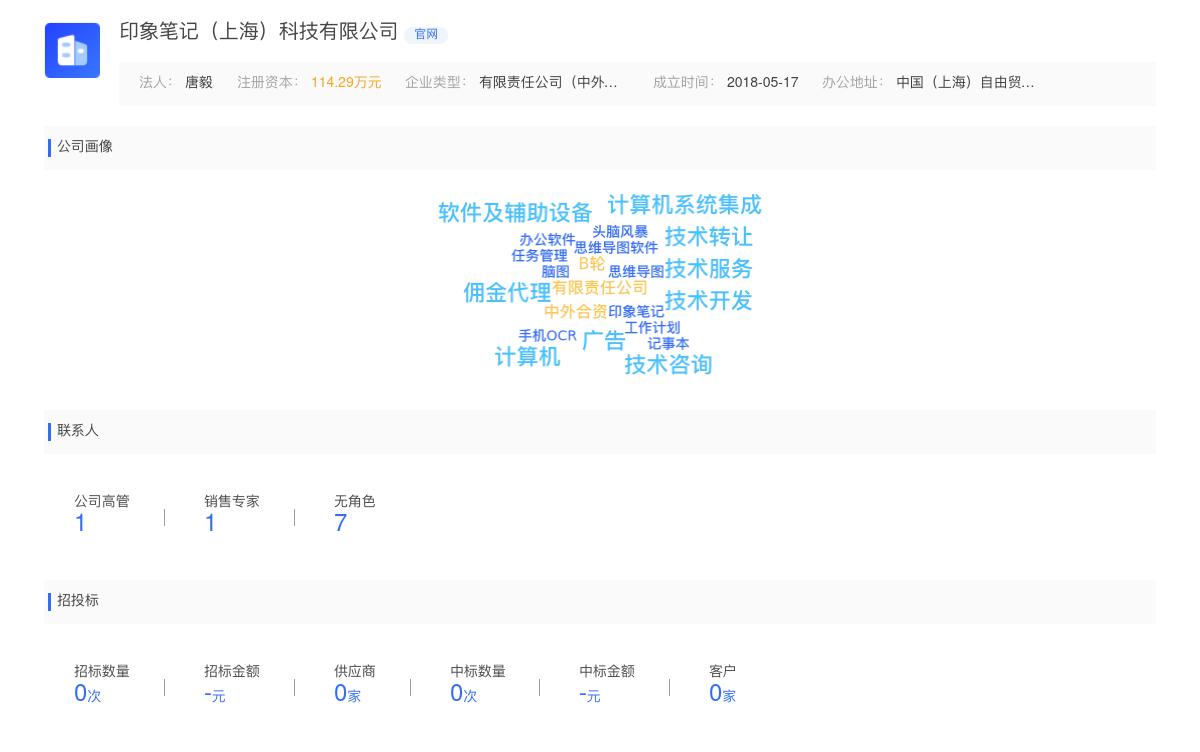Click founding date 2018-05-17

[762, 82]
